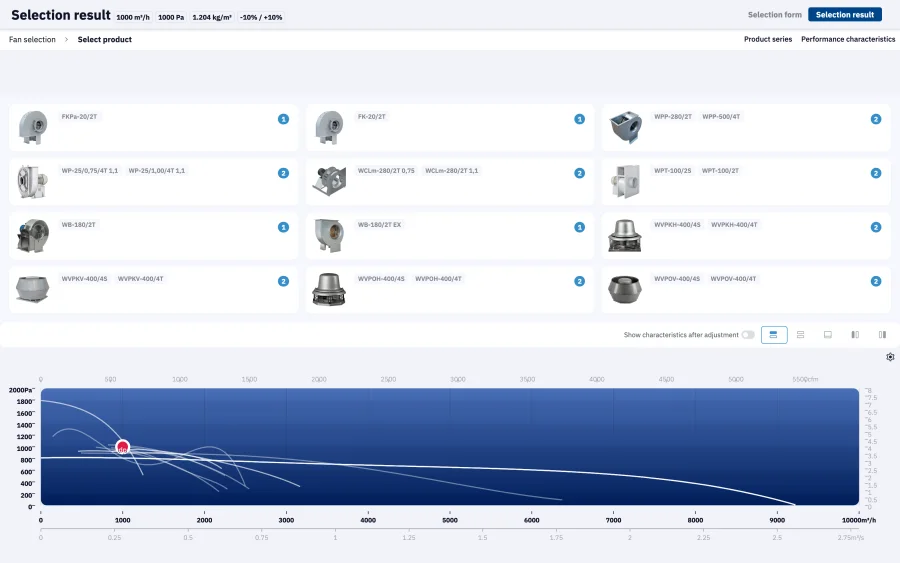Click the WP-25/0,75/4T 1,1 fan image
The image size is (900, 563).
click(33, 181)
